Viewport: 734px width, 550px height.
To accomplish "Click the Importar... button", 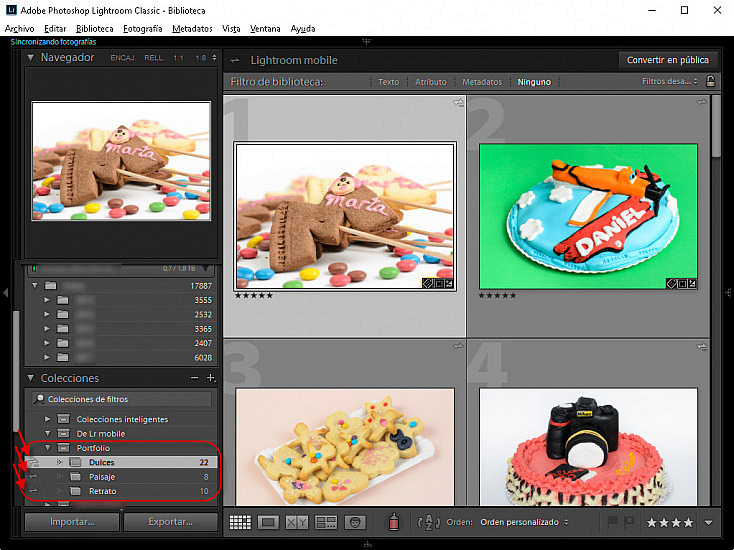I will pos(72,521).
